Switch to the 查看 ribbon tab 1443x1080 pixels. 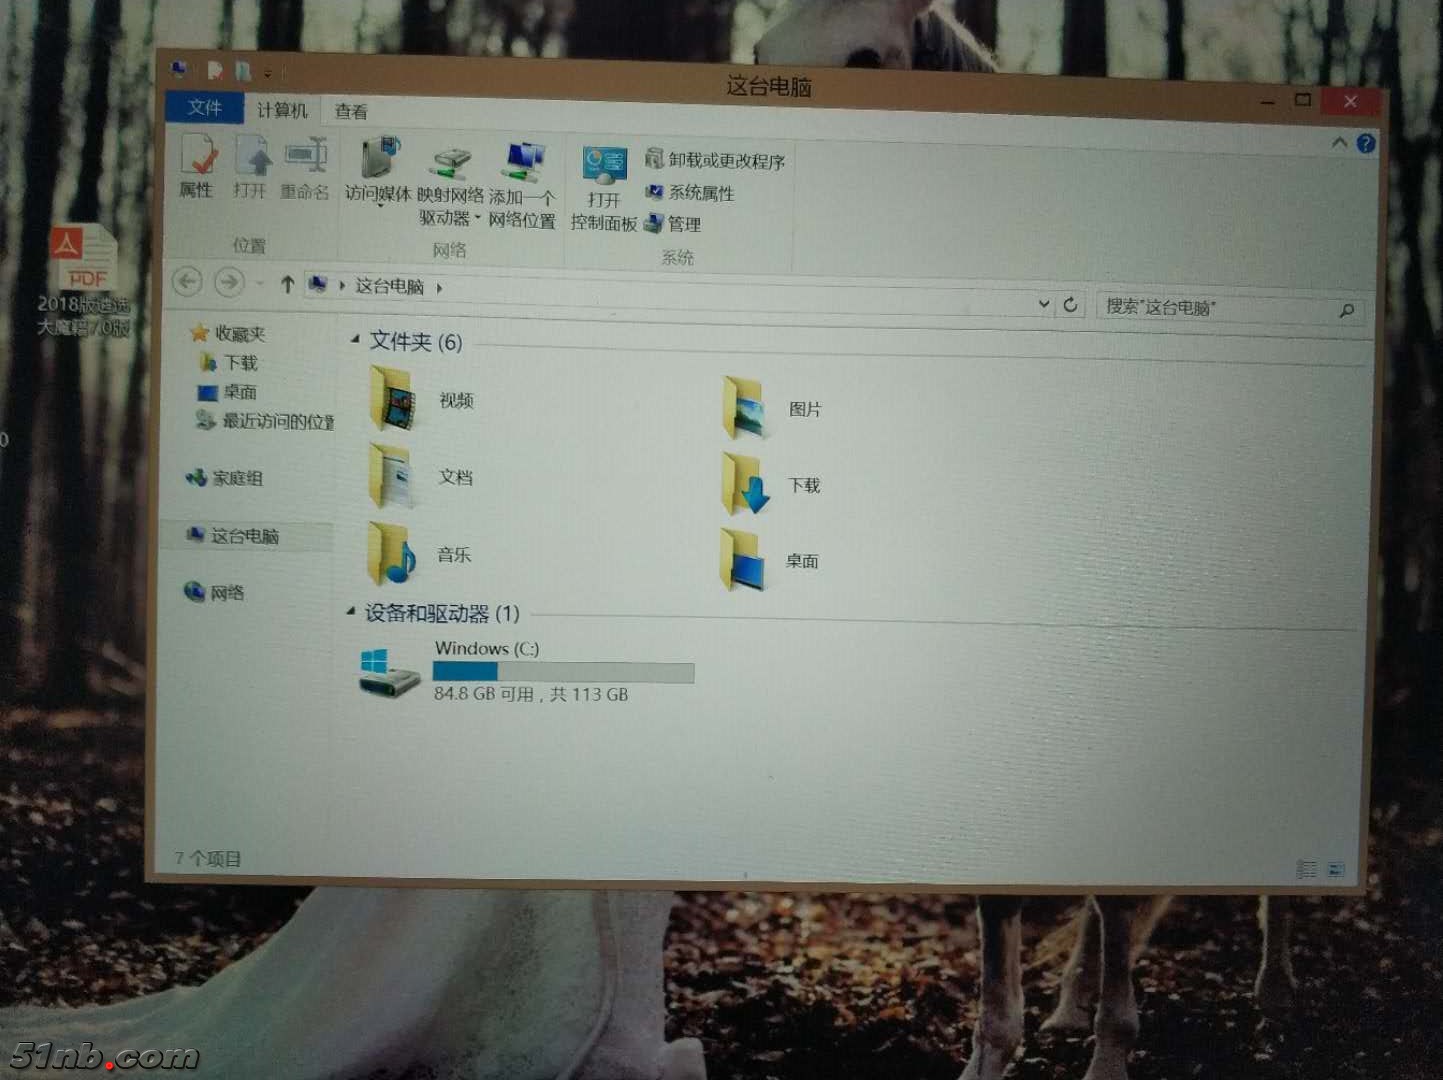349,111
